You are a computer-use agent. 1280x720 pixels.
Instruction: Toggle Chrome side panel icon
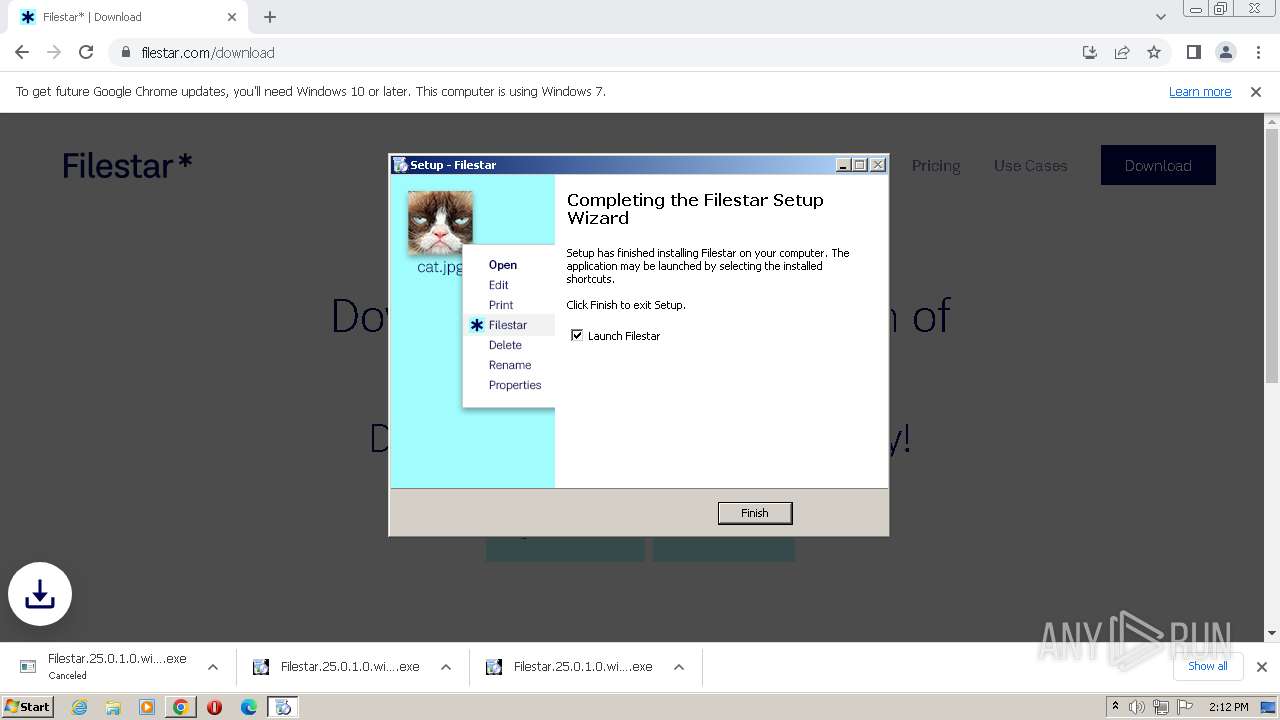1193,52
